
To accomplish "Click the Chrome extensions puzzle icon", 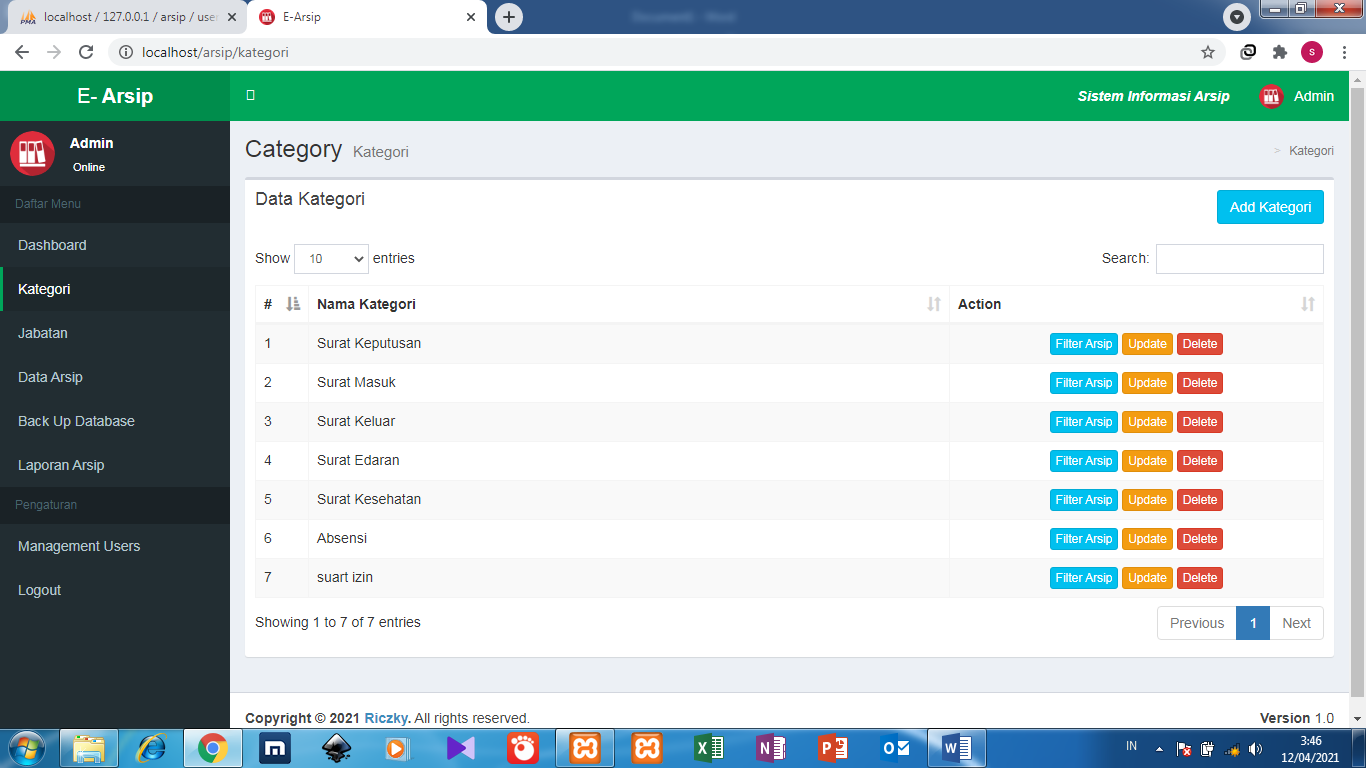I will pyautogui.click(x=1281, y=50).
